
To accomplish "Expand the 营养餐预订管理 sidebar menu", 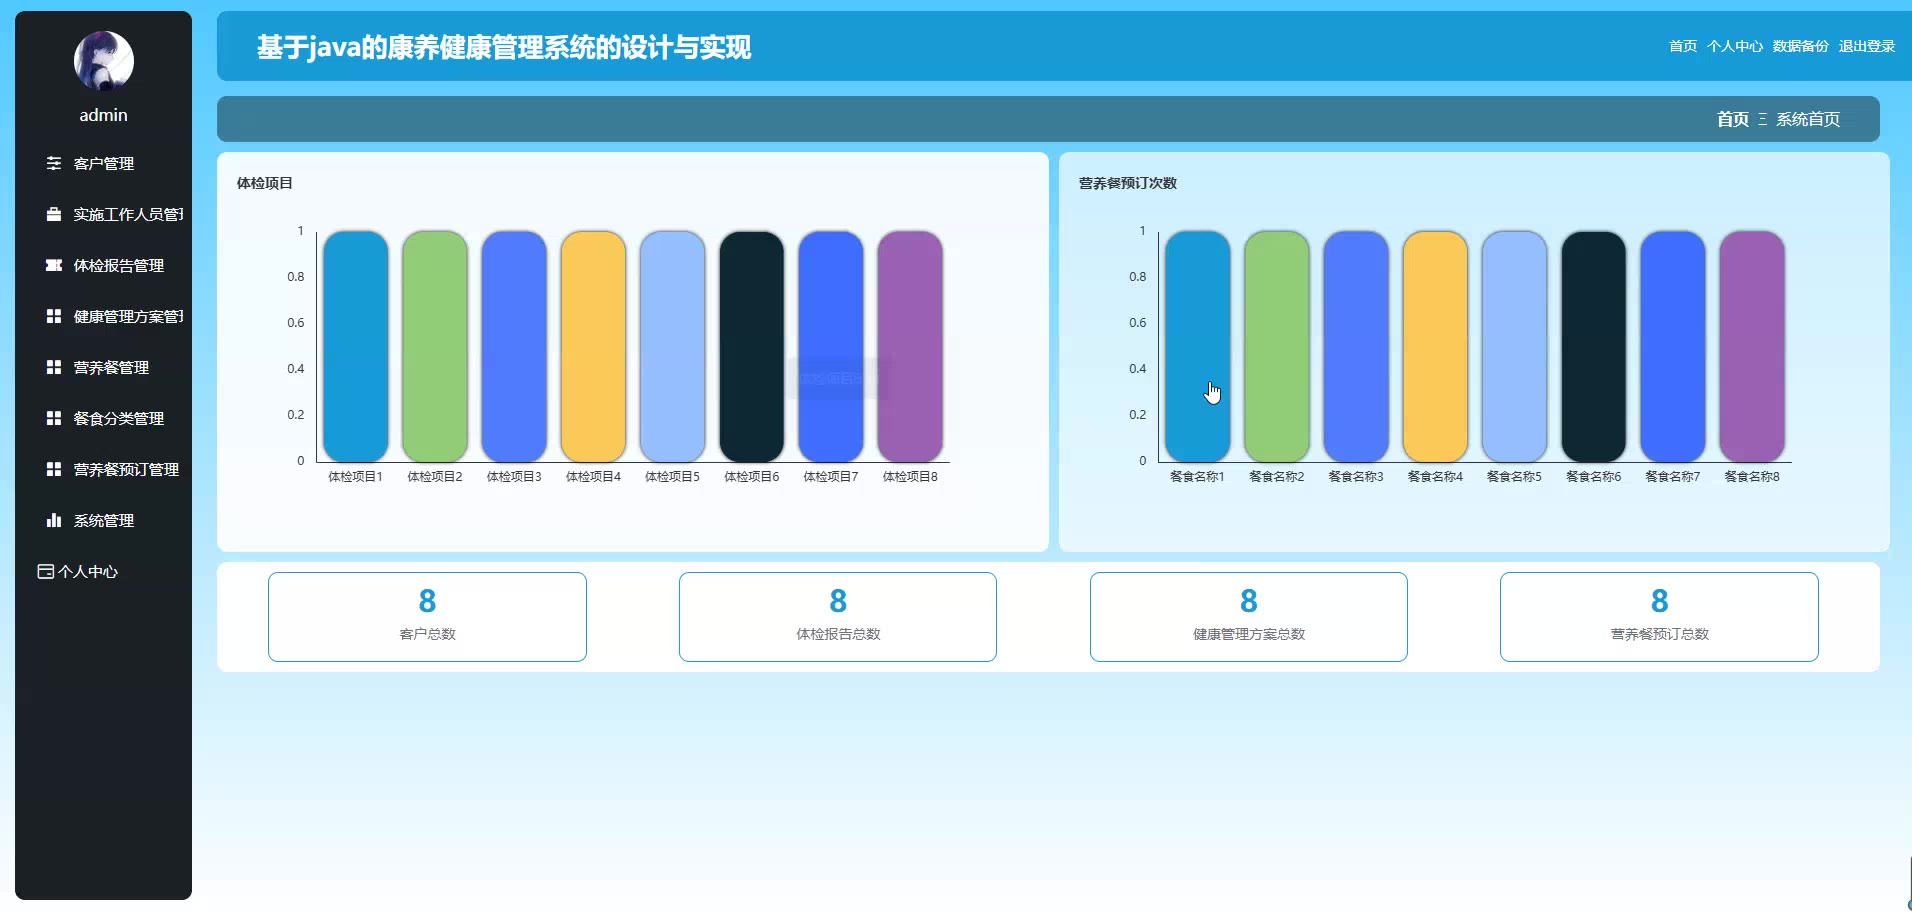I will (126, 469).
